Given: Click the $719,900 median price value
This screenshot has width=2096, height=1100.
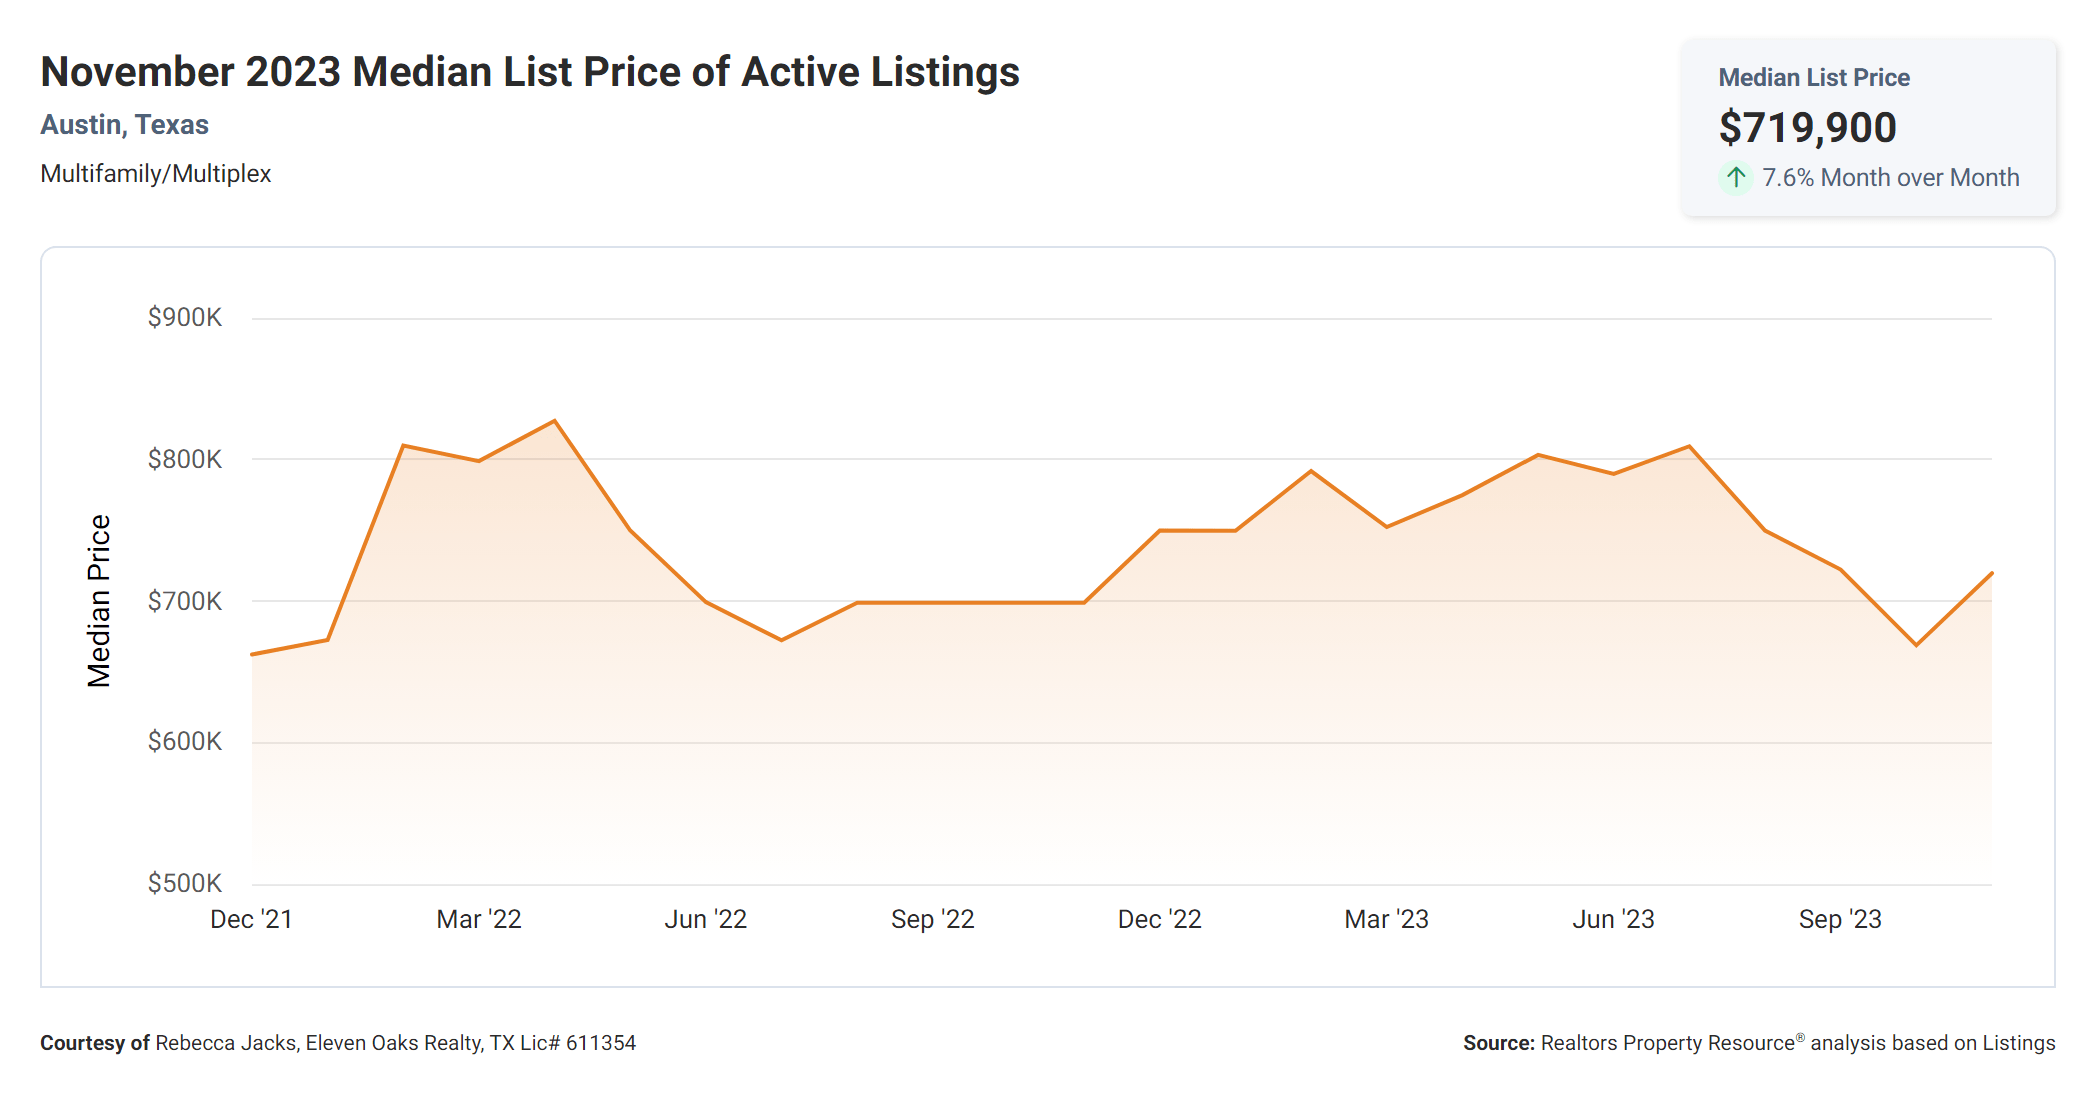Looking at the screenshot, I should 1807,128.
